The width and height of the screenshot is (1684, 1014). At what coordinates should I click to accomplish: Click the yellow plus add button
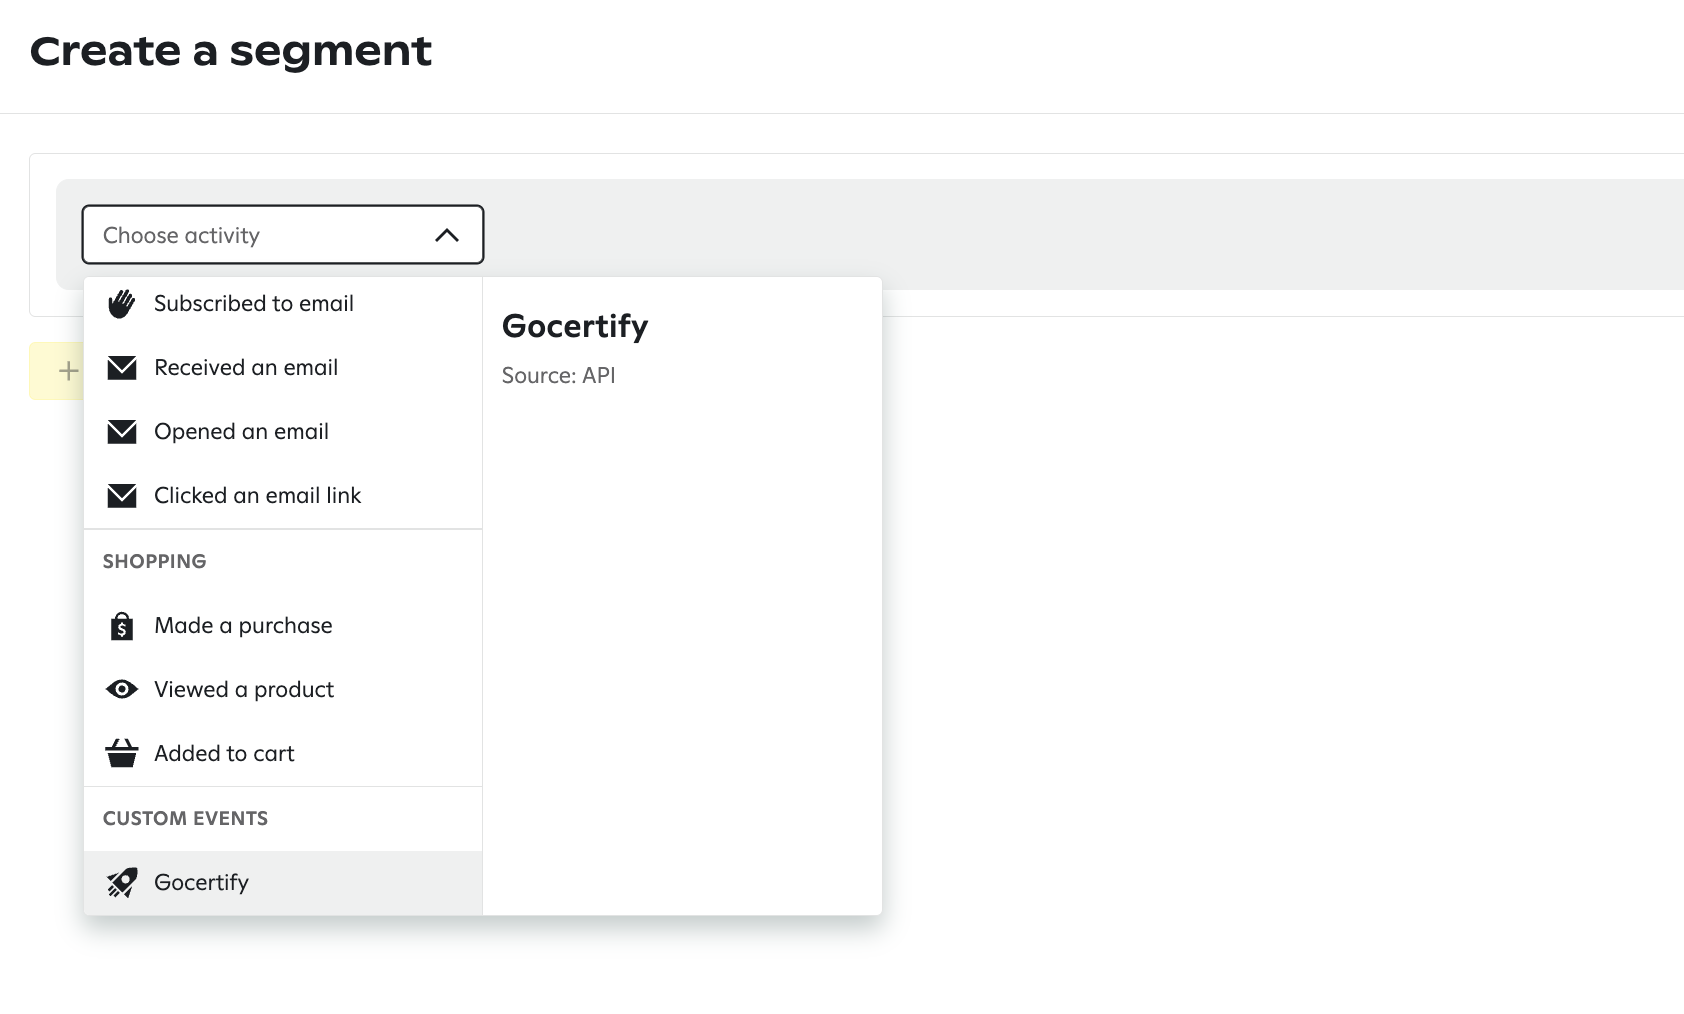(57, 371)
